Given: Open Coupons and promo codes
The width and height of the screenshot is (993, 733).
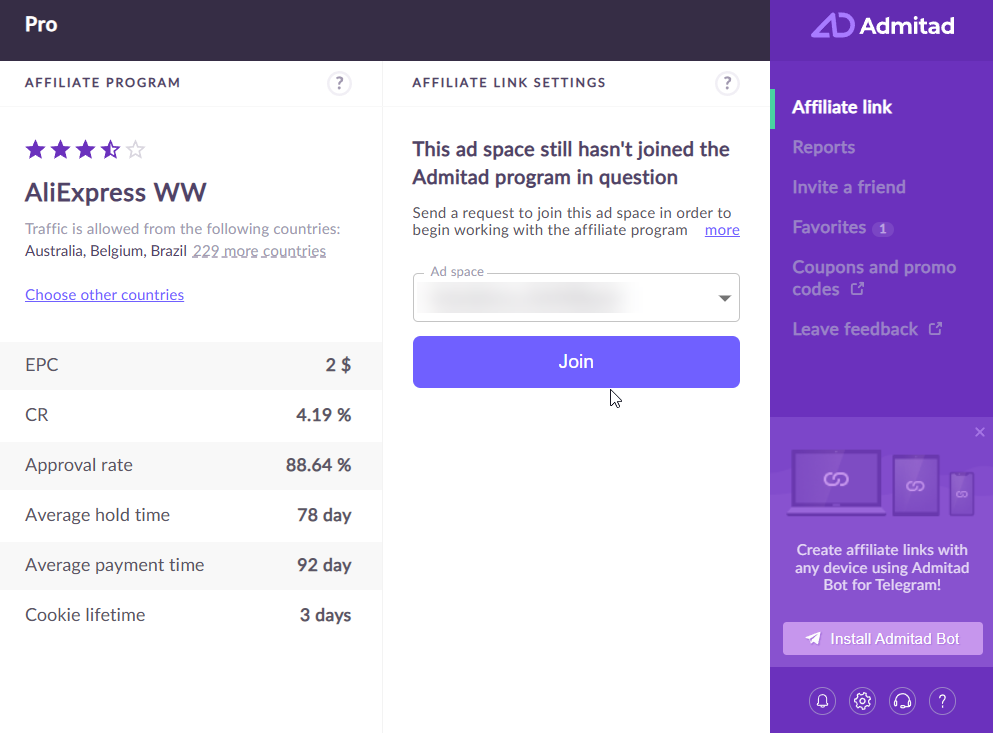Looking at the screenshot, I should click(x=874, y=278).
